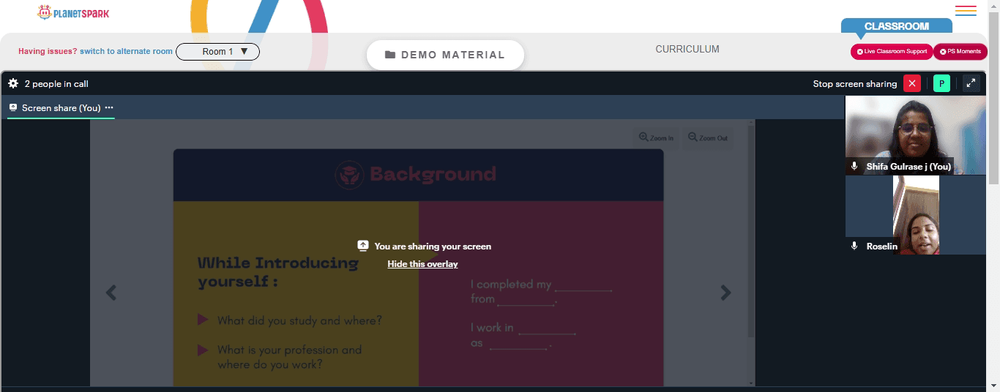This screenshot has height=392, width=1000.
Task: Click Hide this overlay link
Action: coord(422,264)
